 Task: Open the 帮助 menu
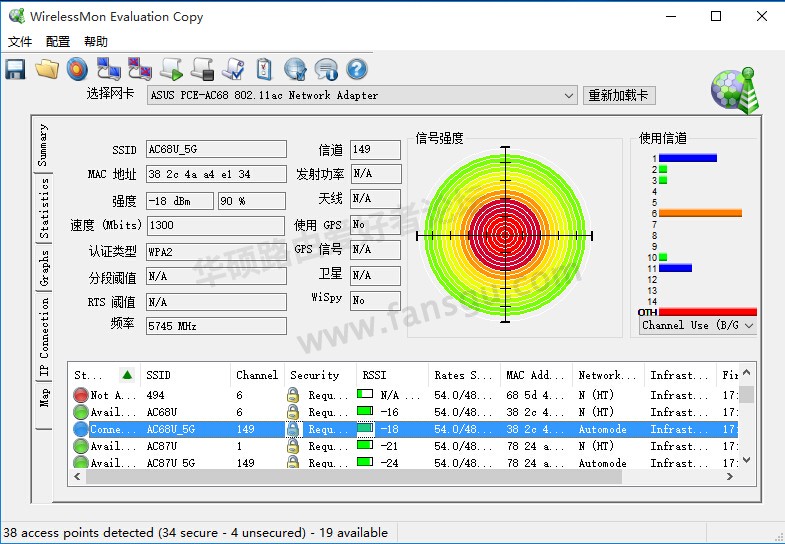[96, 42]
